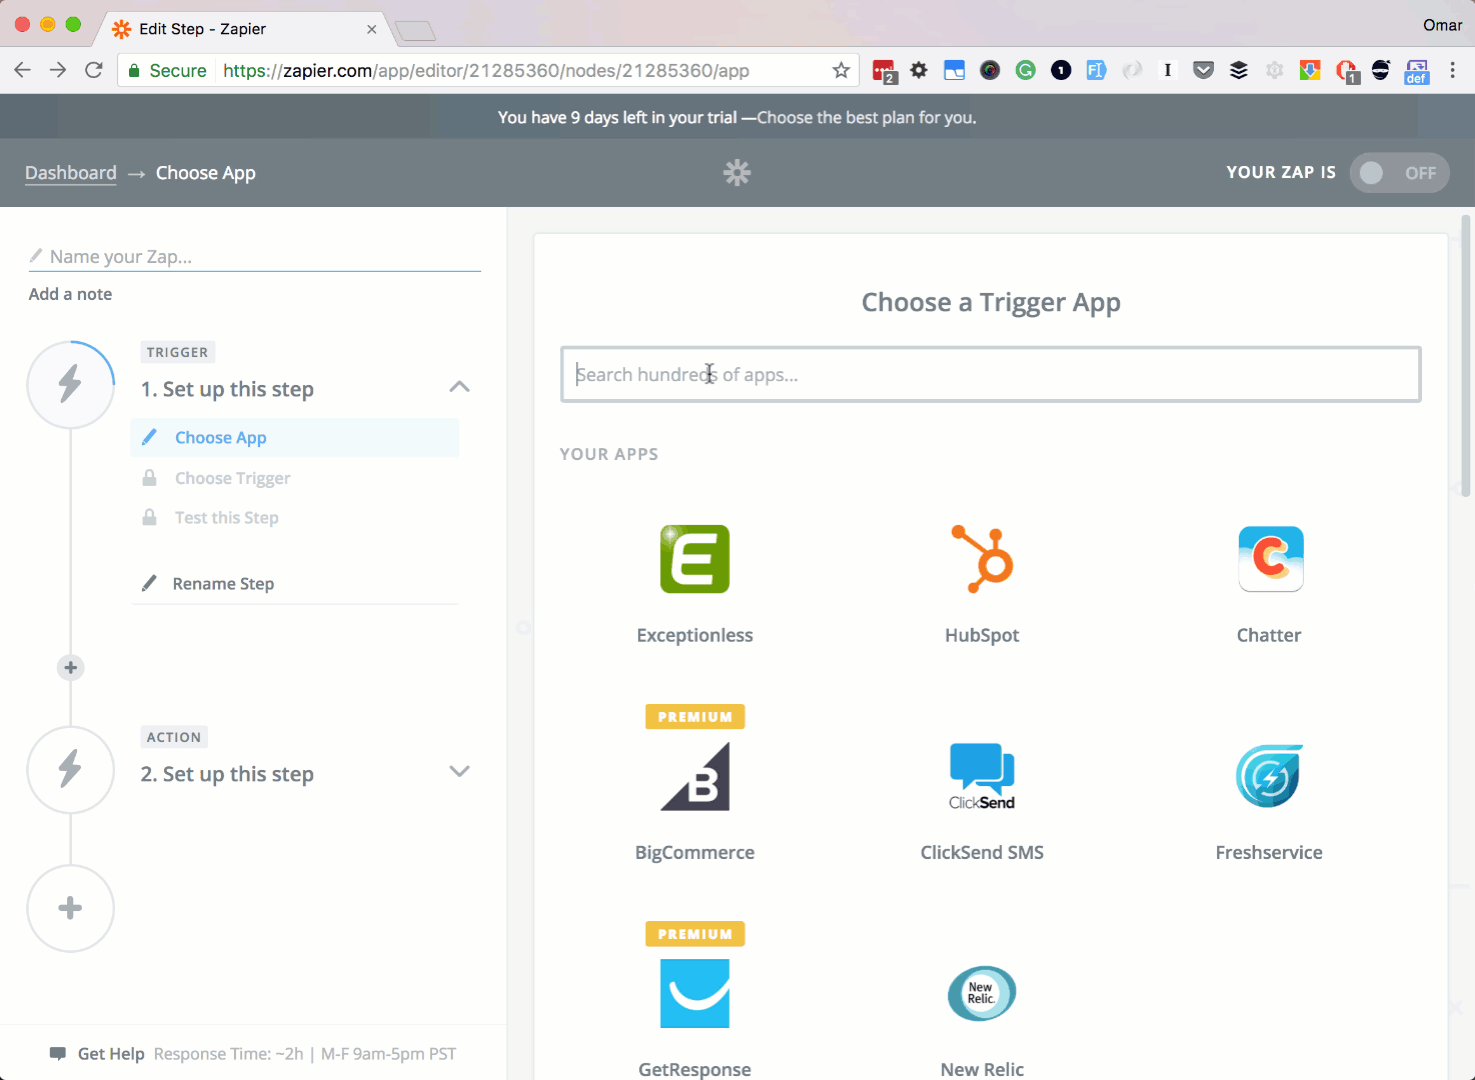Select the Exceptionless app icon
1475x1080 pixels.
click(x=695, y=559)
